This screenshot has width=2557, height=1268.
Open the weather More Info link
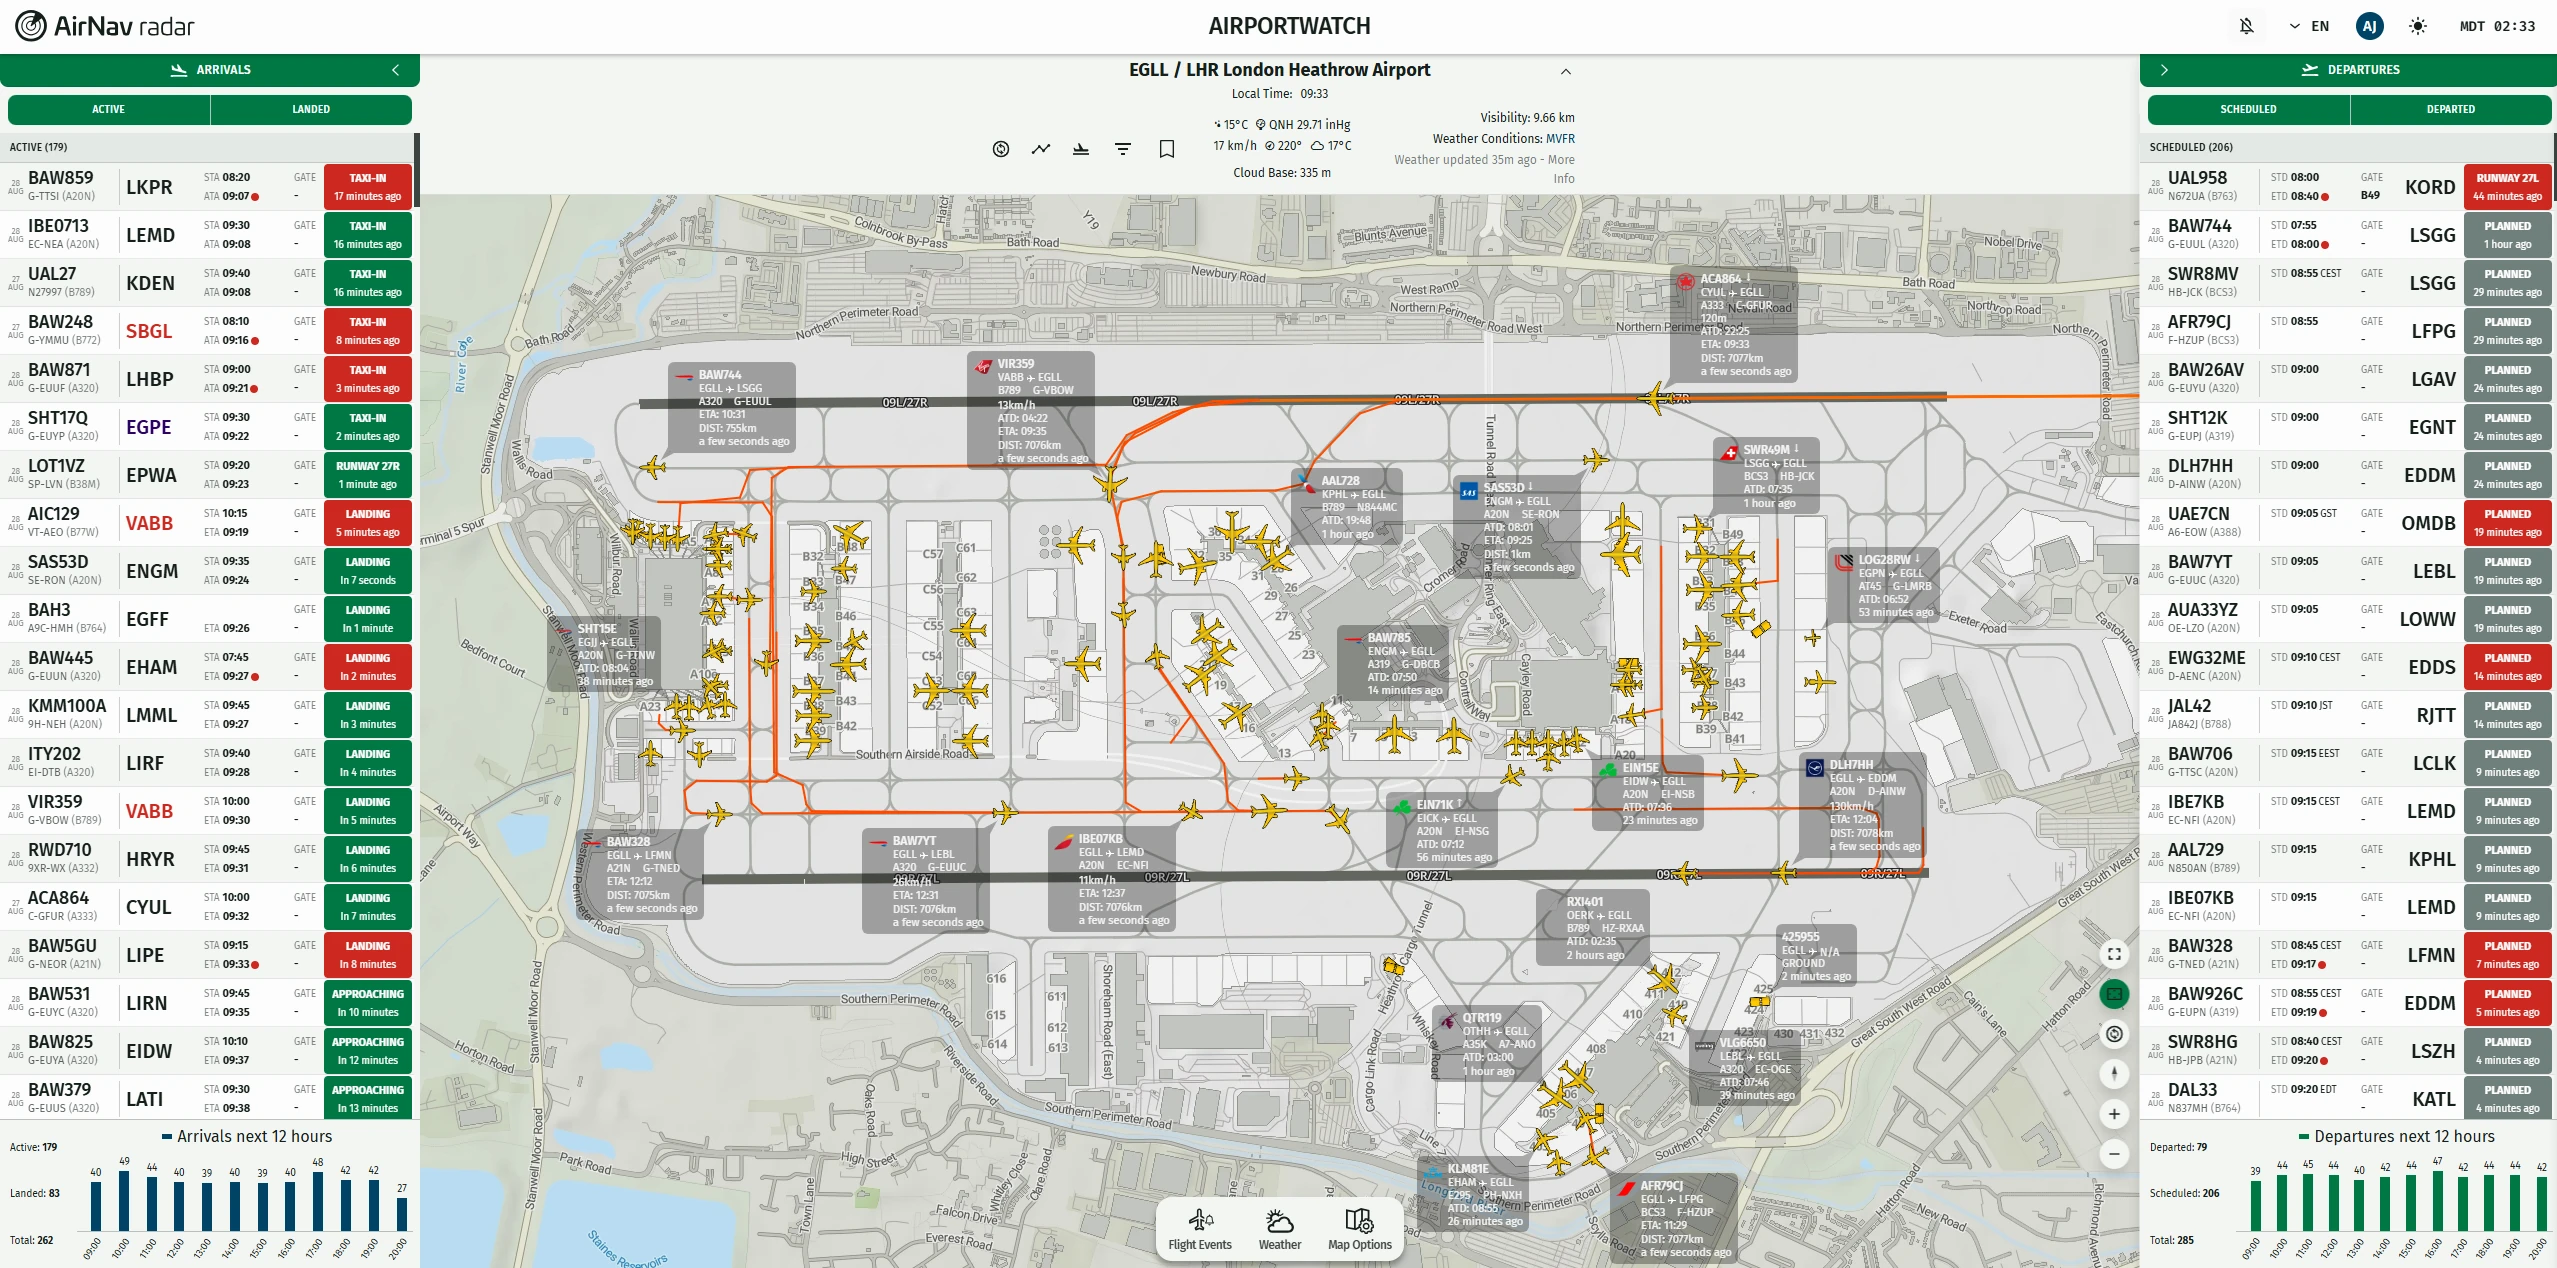[x=1563, y=169]
